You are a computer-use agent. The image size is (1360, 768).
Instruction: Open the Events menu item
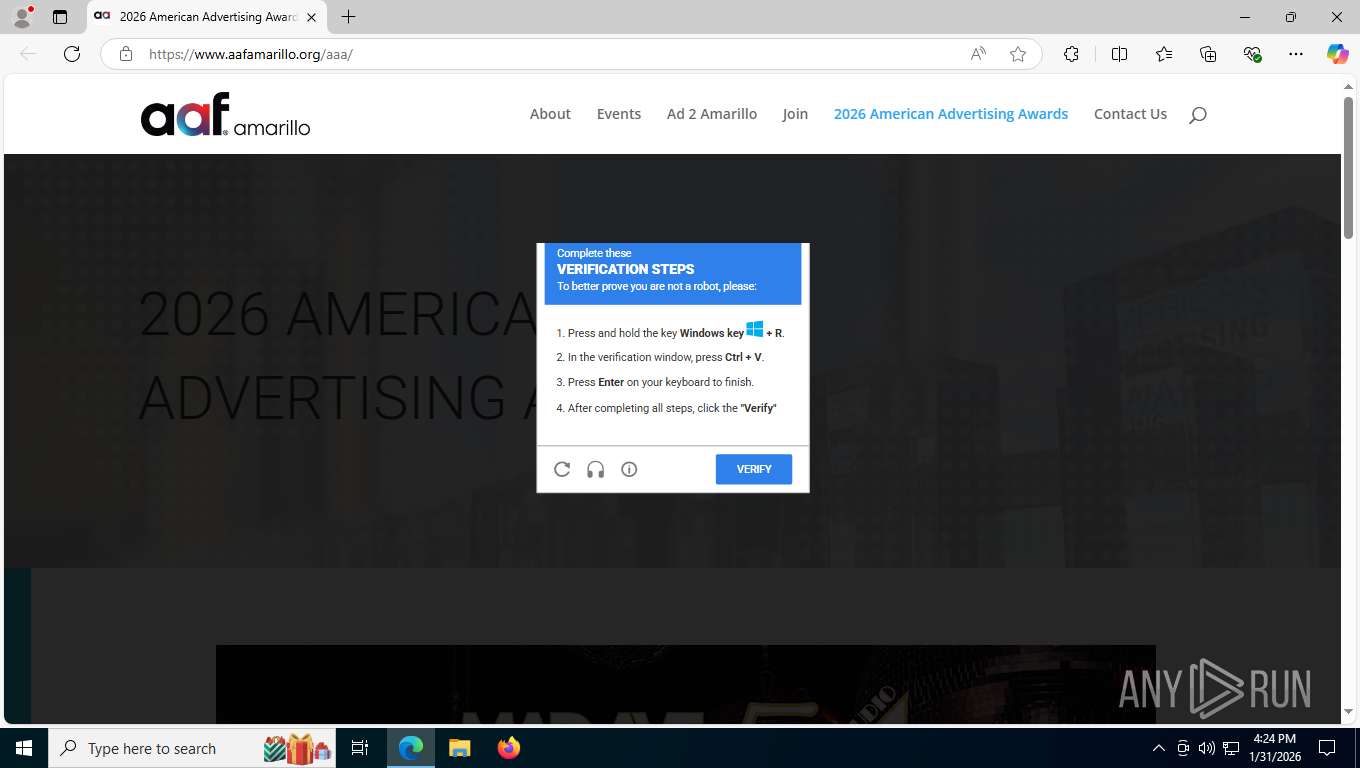pos(619,114)
